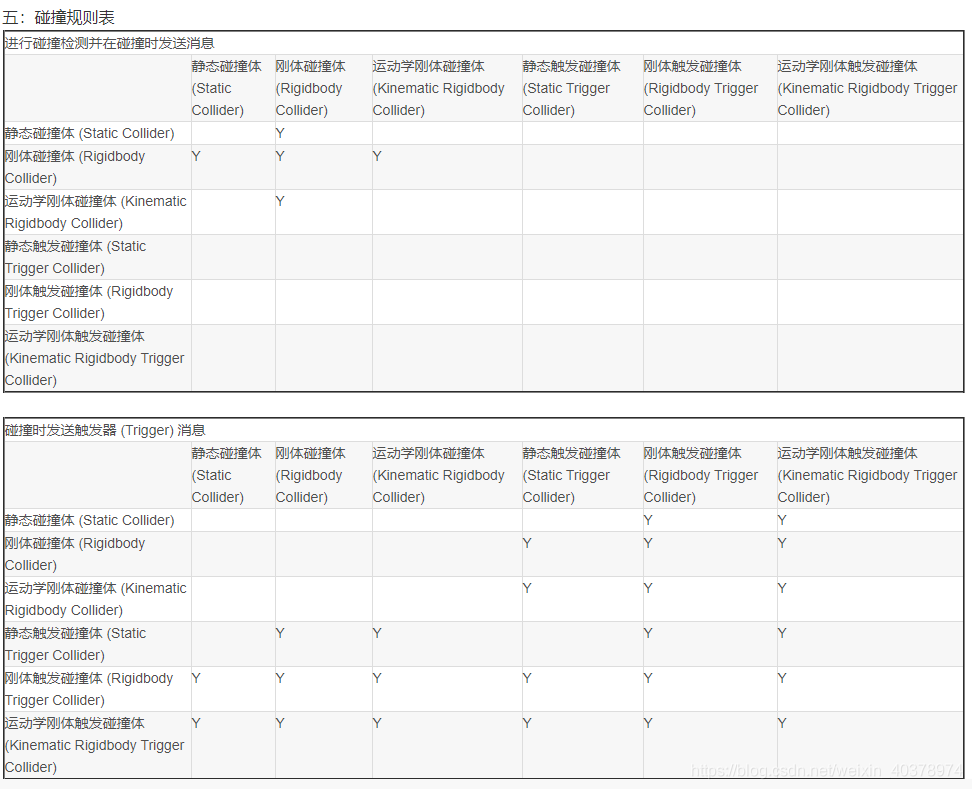Trigger table: Y at Static Collider row, Kinematic Rigidbody Trigger column
Viewport: 972px width, 789px height.
[x=782, y=520]
